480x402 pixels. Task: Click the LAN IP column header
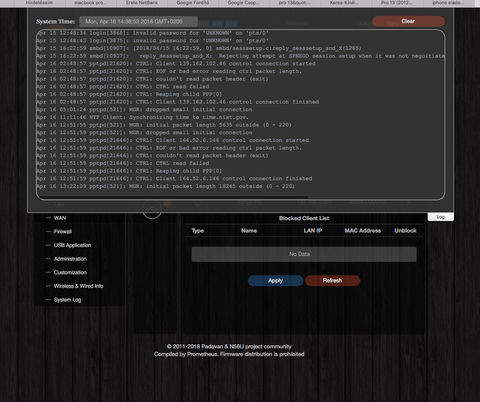click(x=313, y=231)
